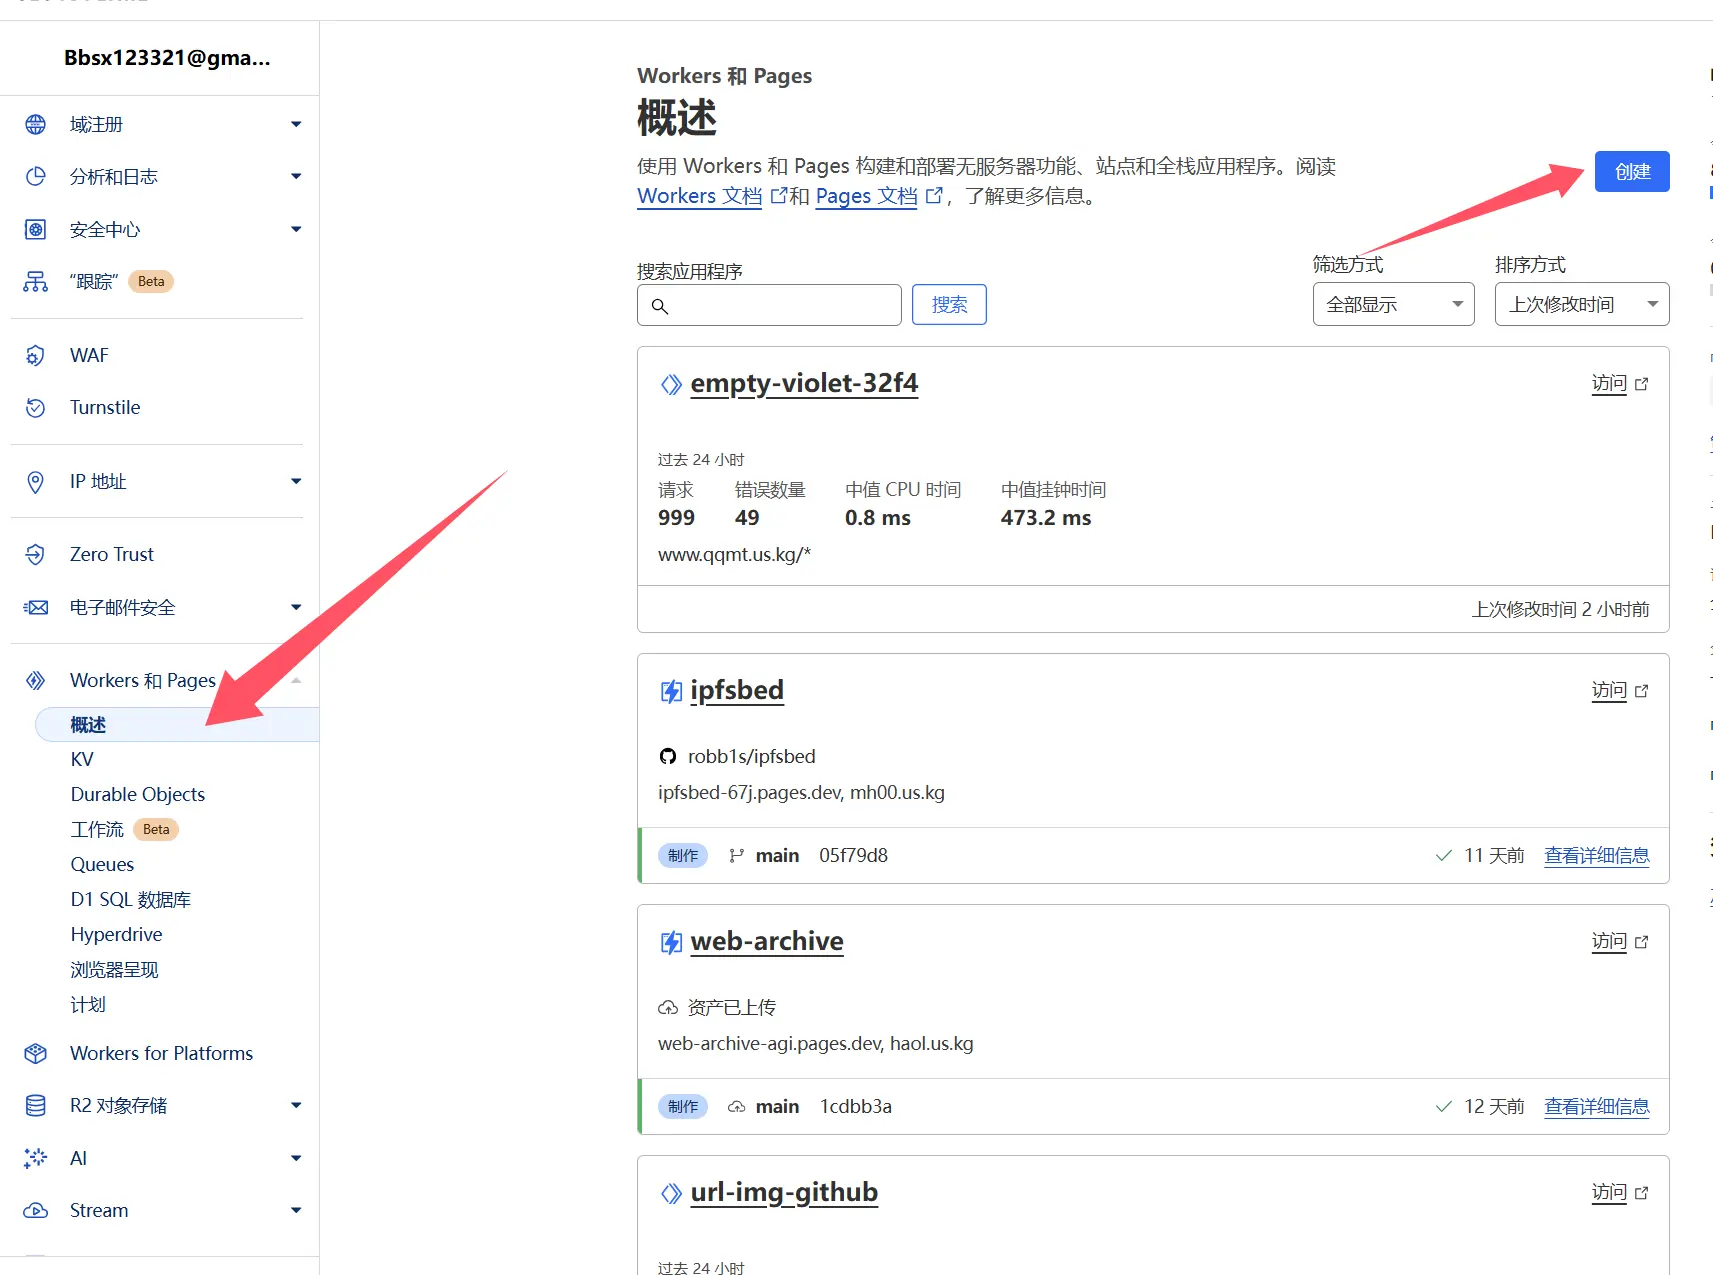Click the account name Bbsx123321@gma...
The width and height of the screenshot is (1713, 1275).
click(x=167, y=58)
